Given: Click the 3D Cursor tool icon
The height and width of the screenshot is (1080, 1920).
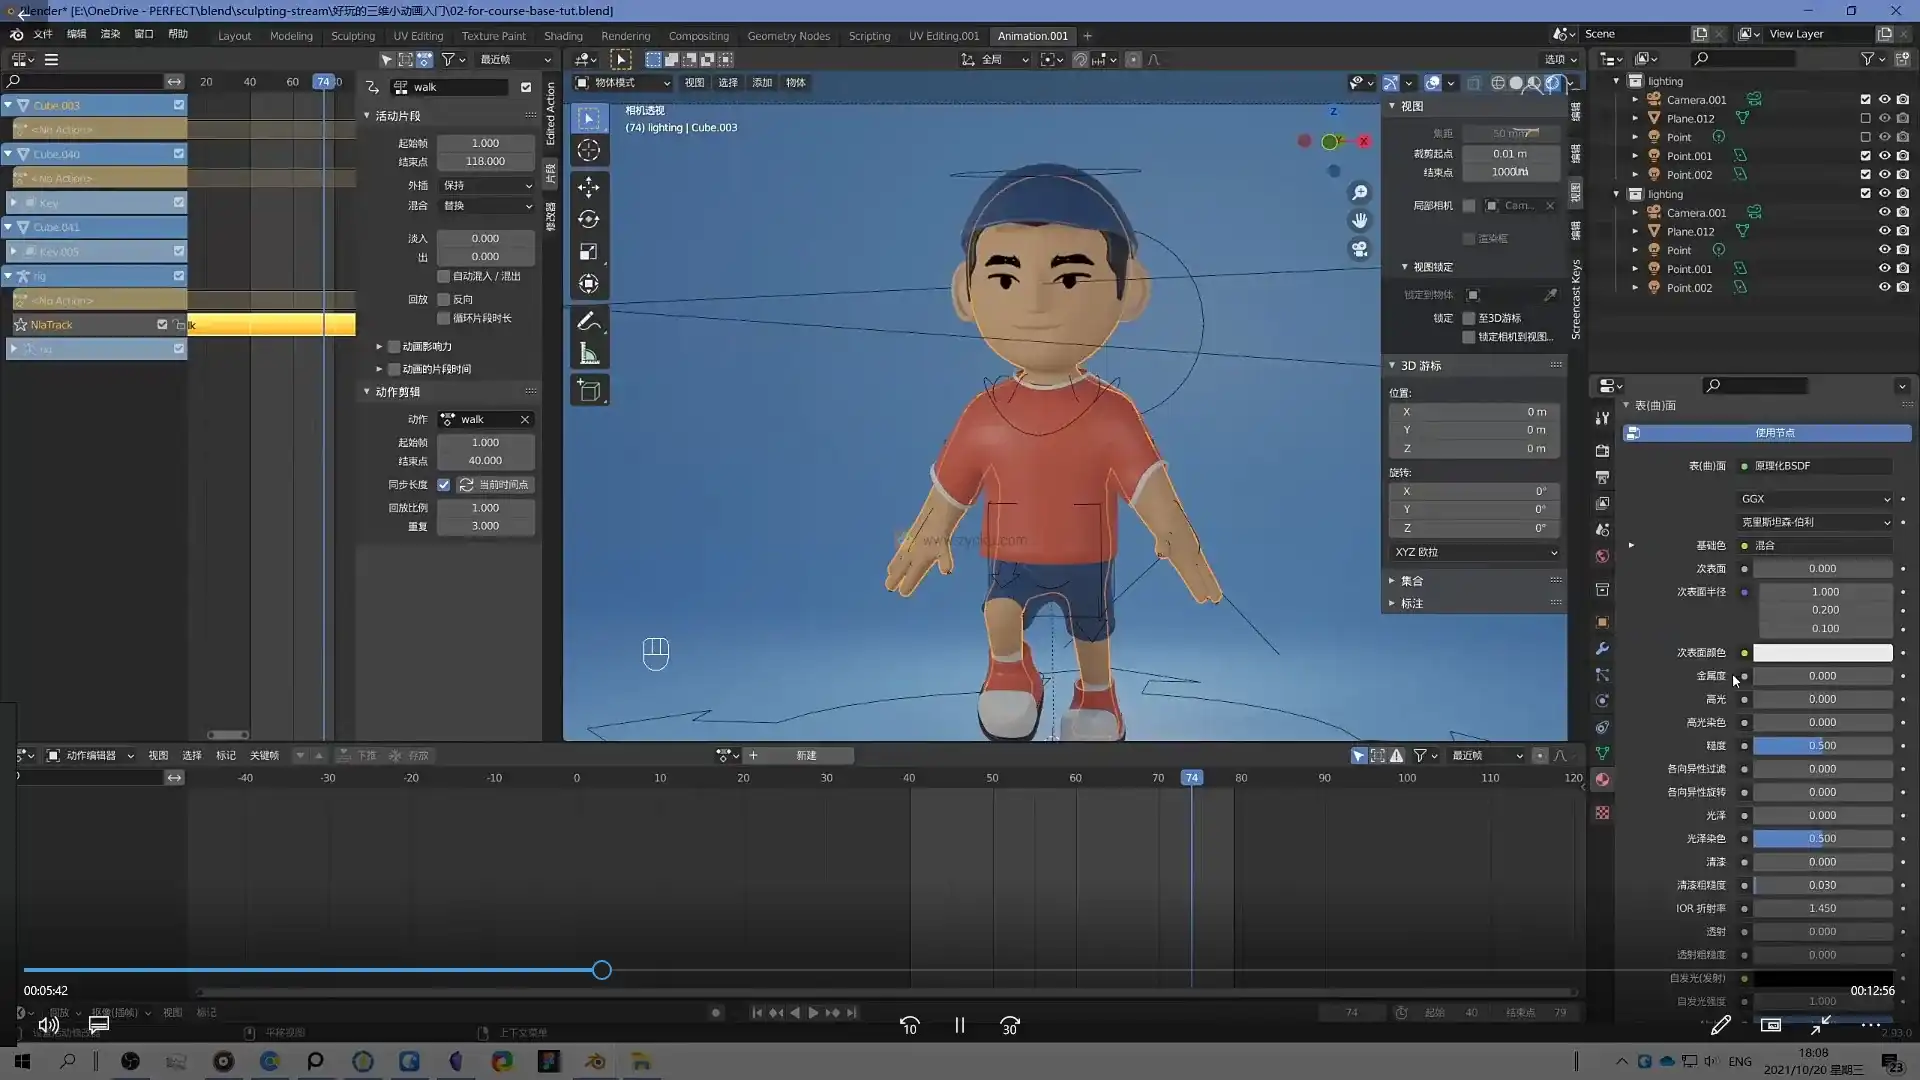Looking at the screenshot, I should click(589, 150).
